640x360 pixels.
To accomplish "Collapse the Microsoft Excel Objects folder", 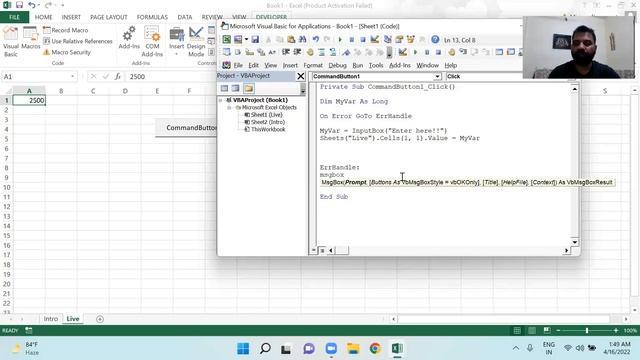I will (229, 107).
